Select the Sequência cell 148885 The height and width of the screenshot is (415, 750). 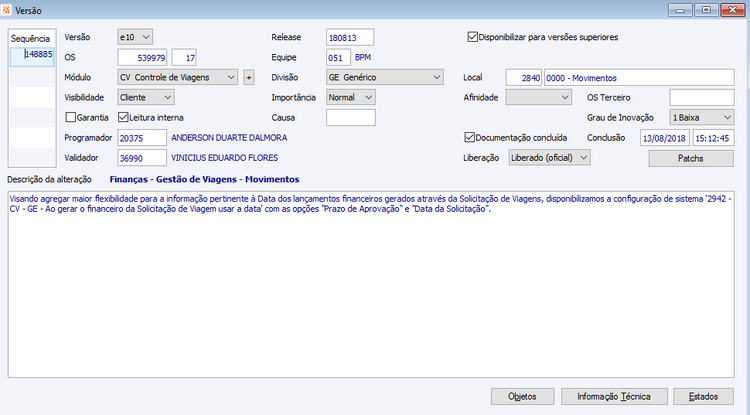(x=32, y=56)
